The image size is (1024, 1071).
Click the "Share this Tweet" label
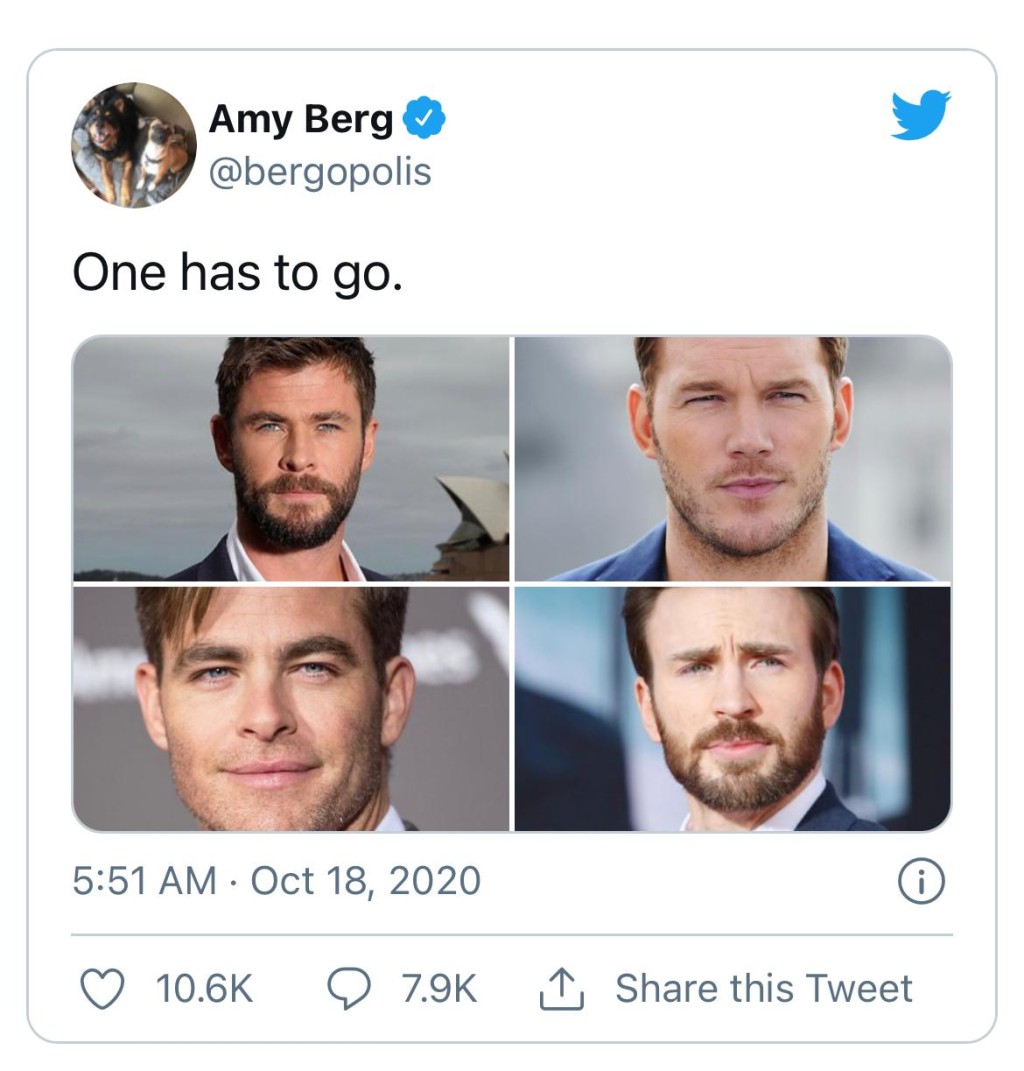(x=763, y=988)
